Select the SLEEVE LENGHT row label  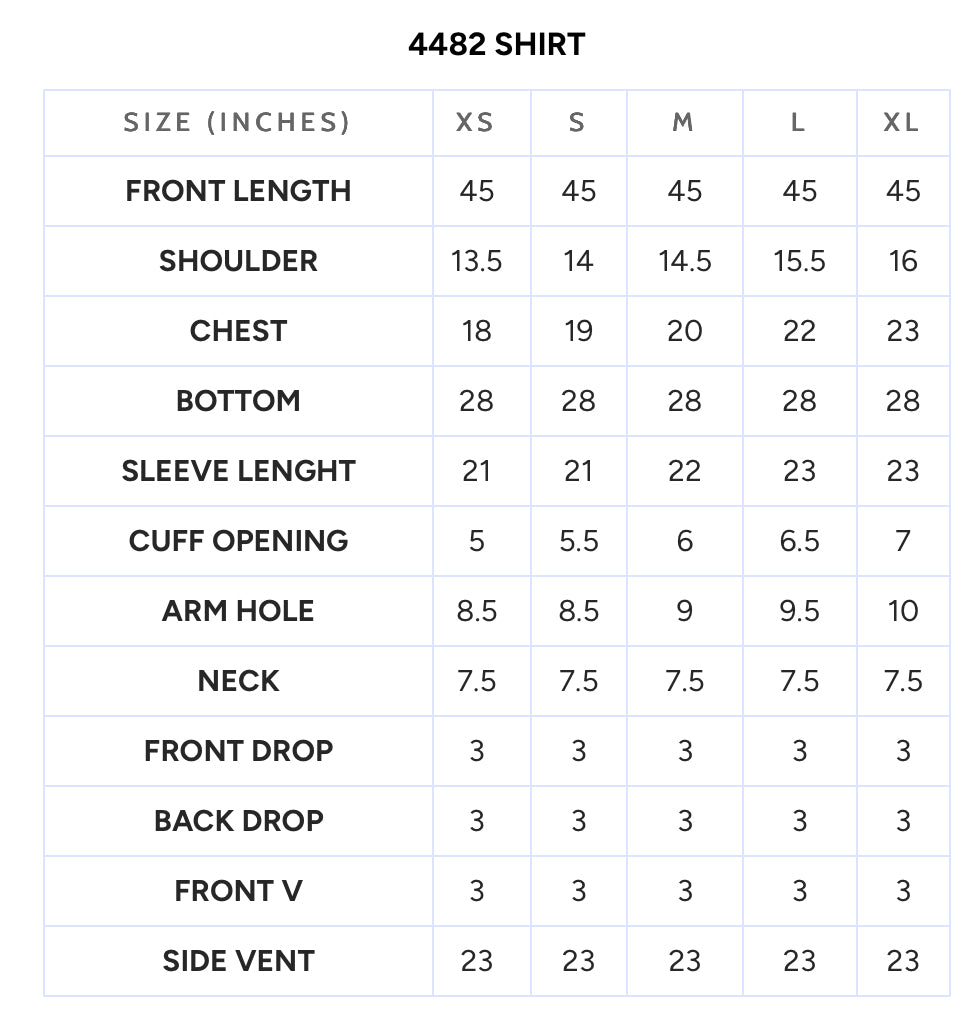[x=238, y=471]
